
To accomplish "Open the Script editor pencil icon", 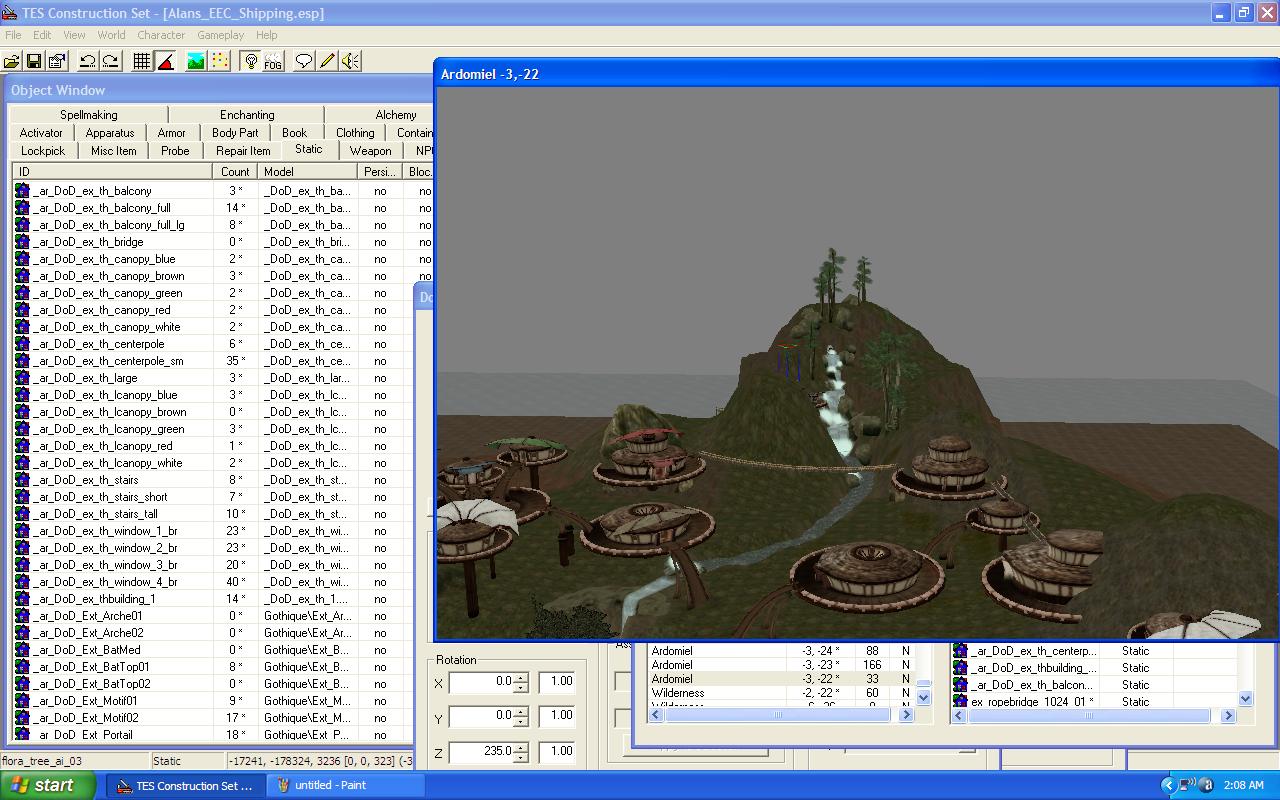I will click(x=327, y=61).
